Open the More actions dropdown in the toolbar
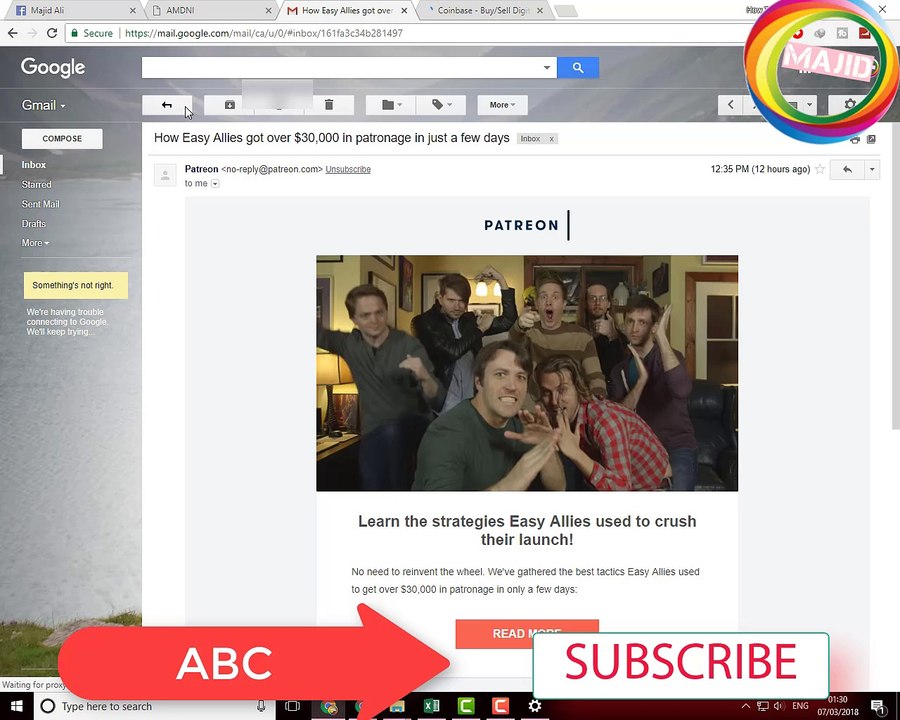 point(502,105)
